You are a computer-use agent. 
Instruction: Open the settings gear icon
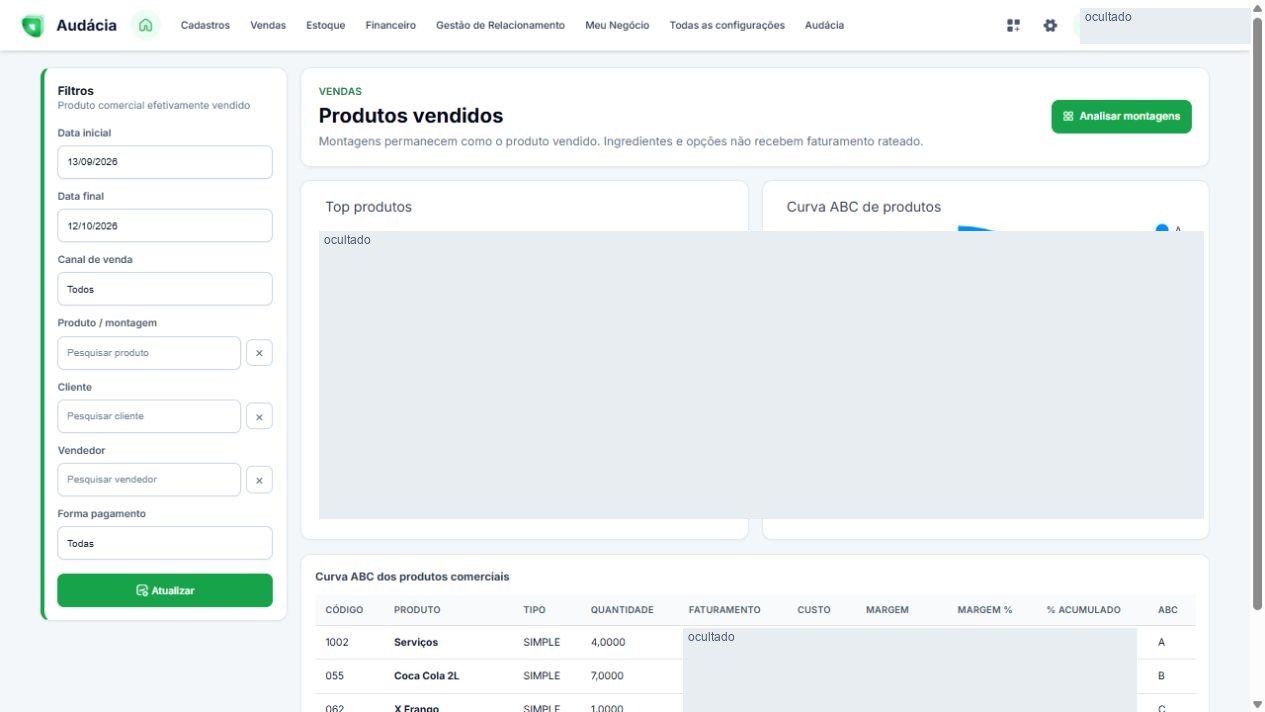point(1050,26)
